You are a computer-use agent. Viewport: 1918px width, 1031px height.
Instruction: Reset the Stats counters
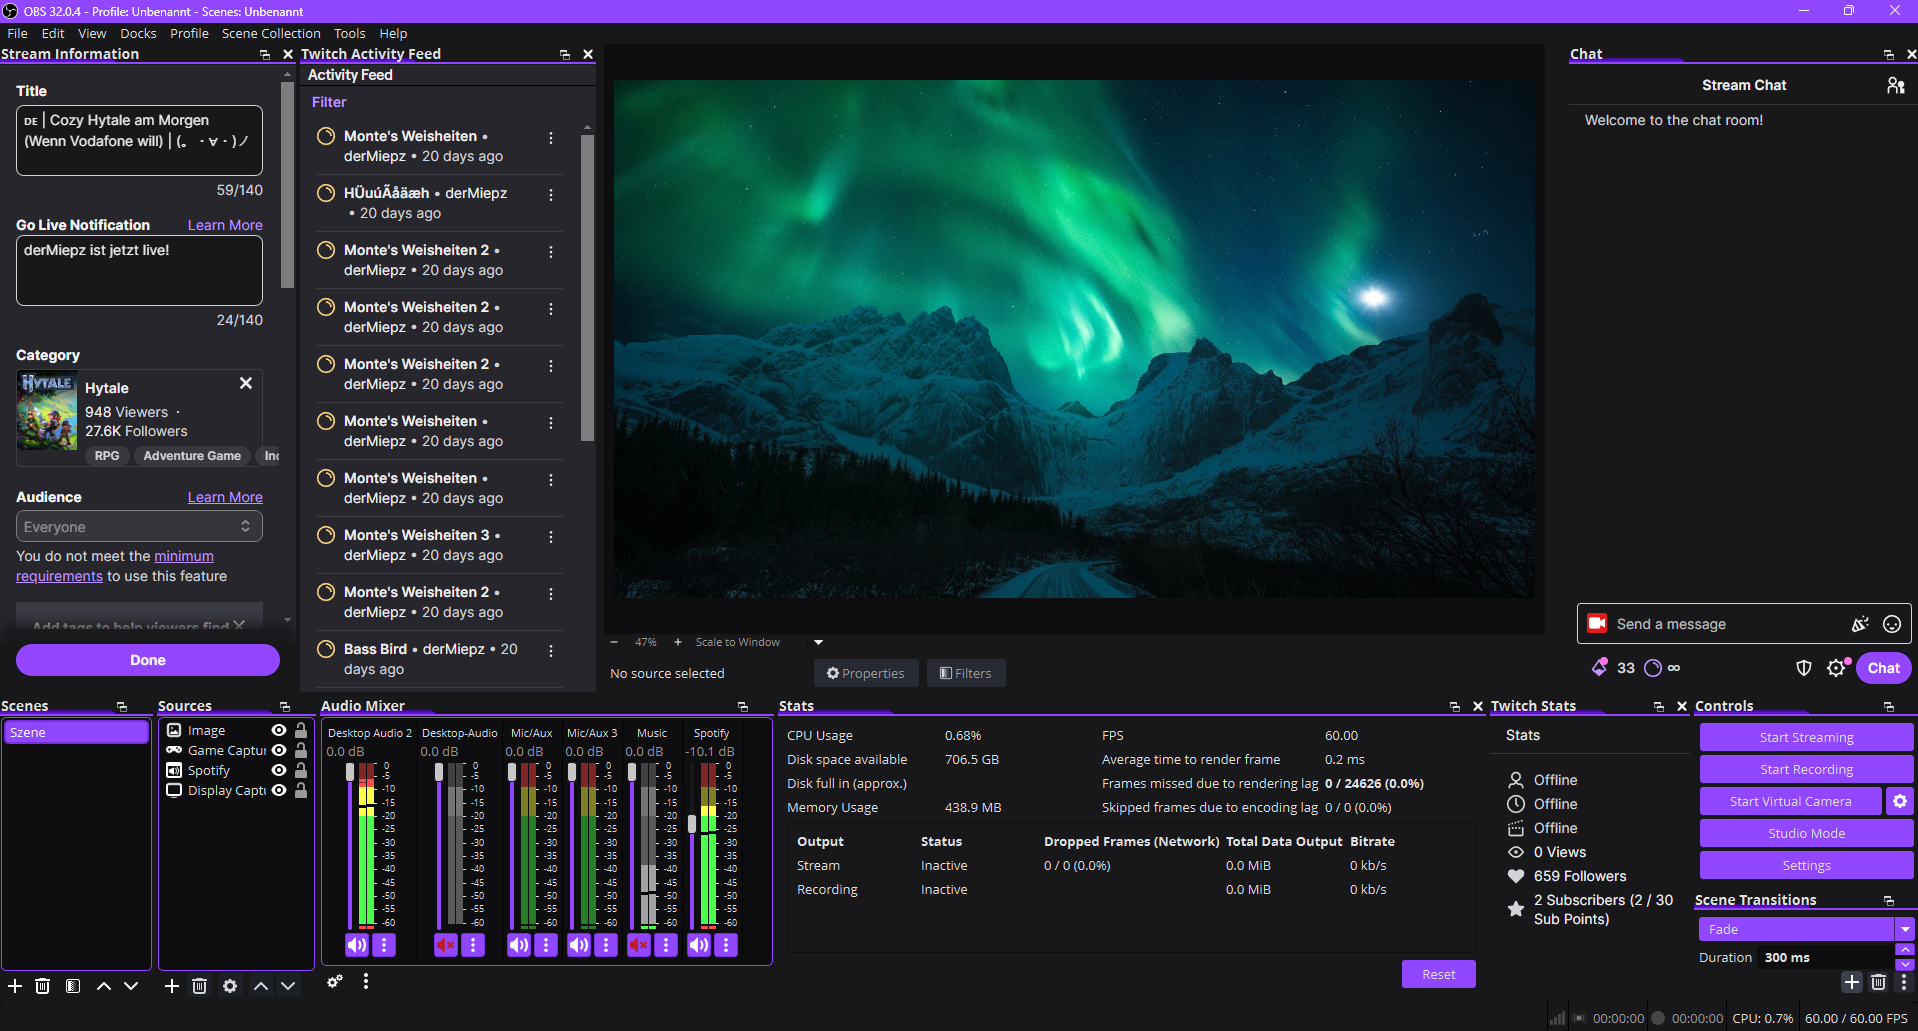click(x=1438, y=974)
